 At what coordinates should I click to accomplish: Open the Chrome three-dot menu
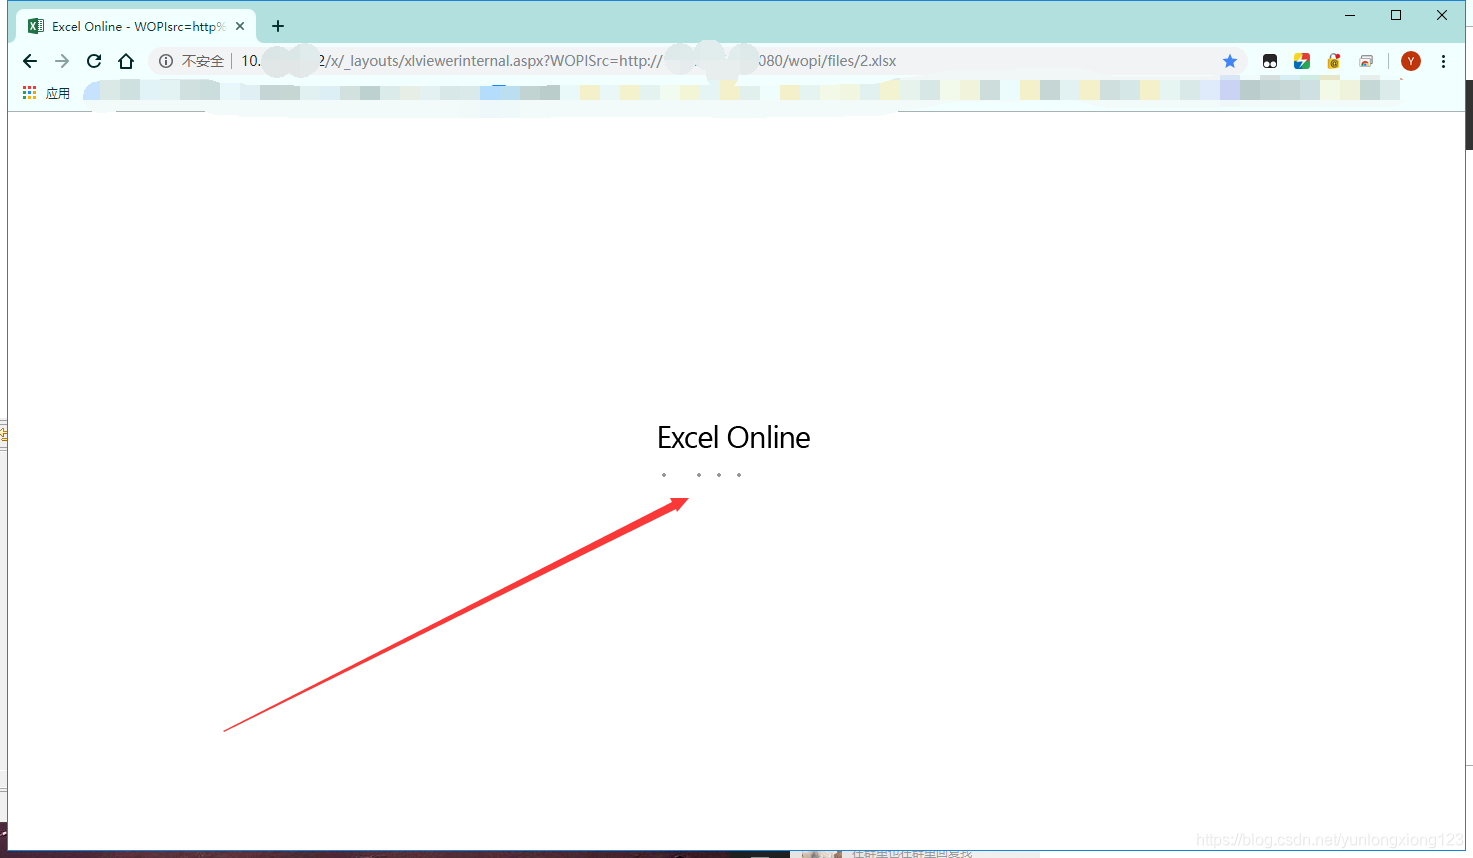pyautogui.click(x=1443, y=61)
